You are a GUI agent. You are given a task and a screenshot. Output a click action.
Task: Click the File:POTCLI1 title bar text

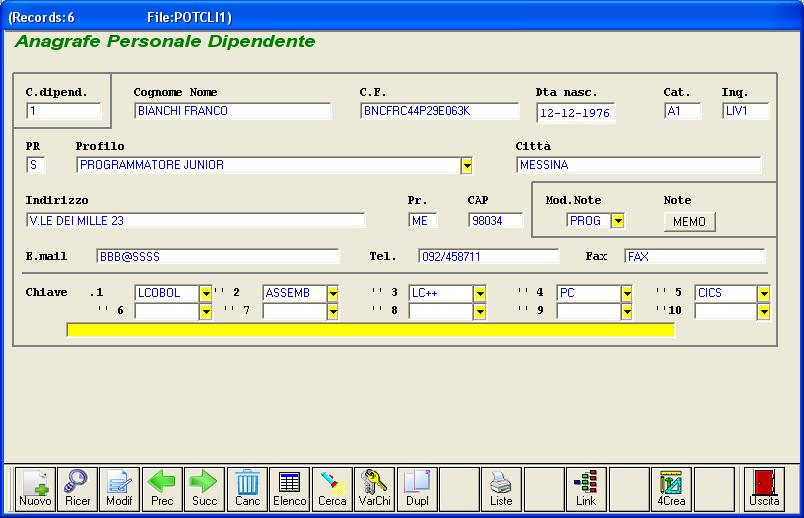(x=189, y=17)
